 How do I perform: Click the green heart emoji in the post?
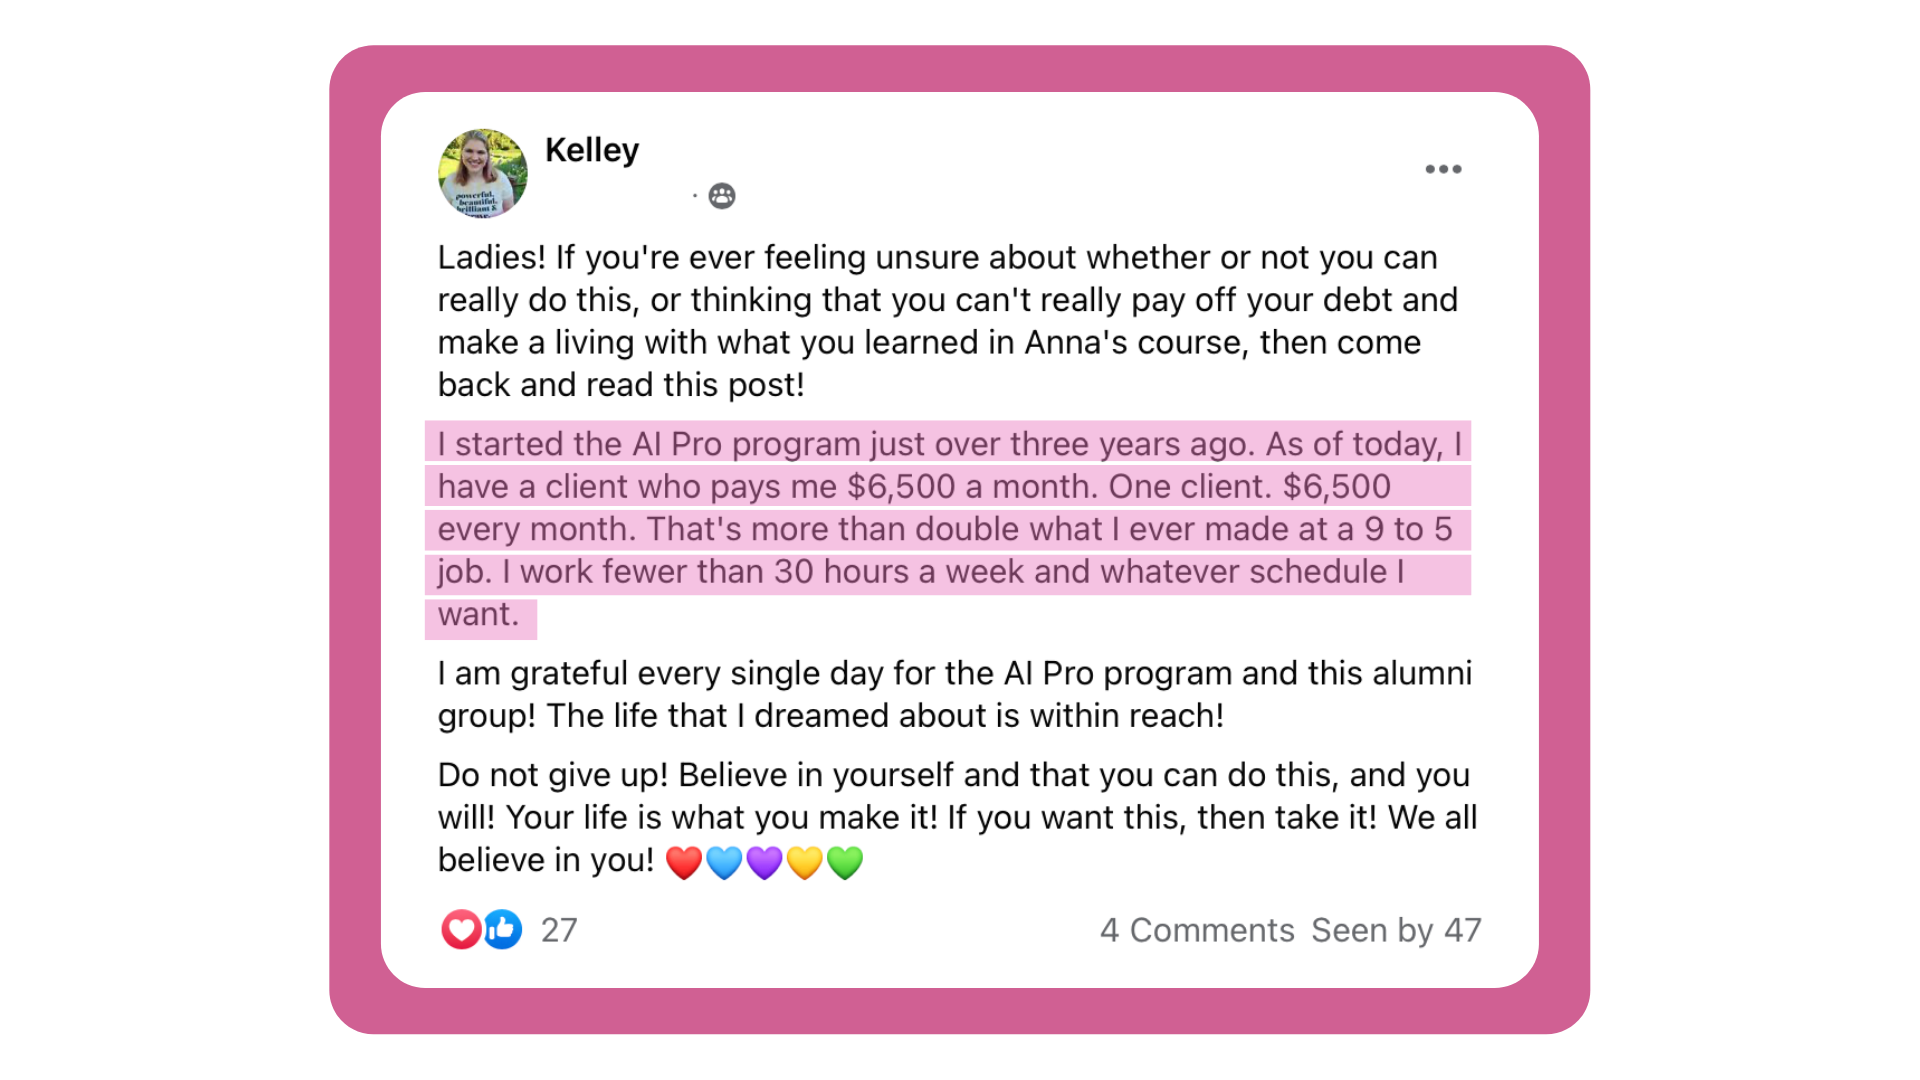coord(845,862)
